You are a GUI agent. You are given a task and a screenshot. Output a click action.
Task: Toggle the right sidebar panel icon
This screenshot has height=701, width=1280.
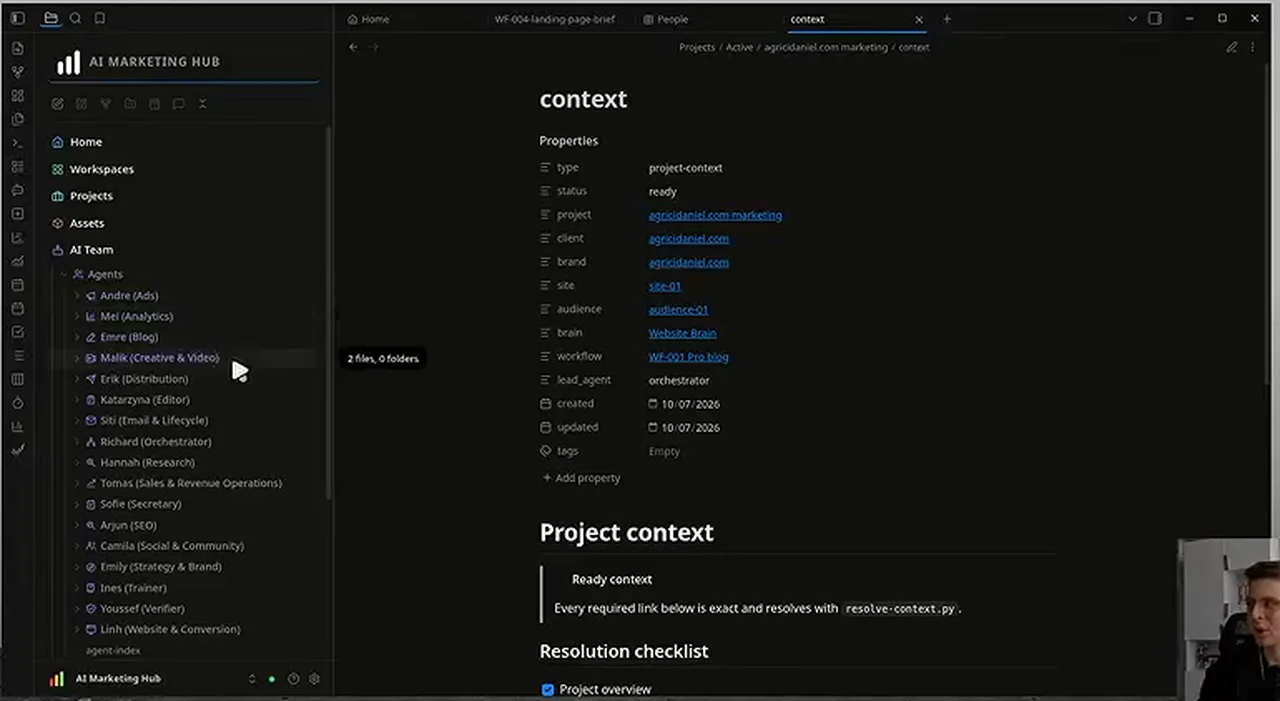click(x=1155, y=18)
